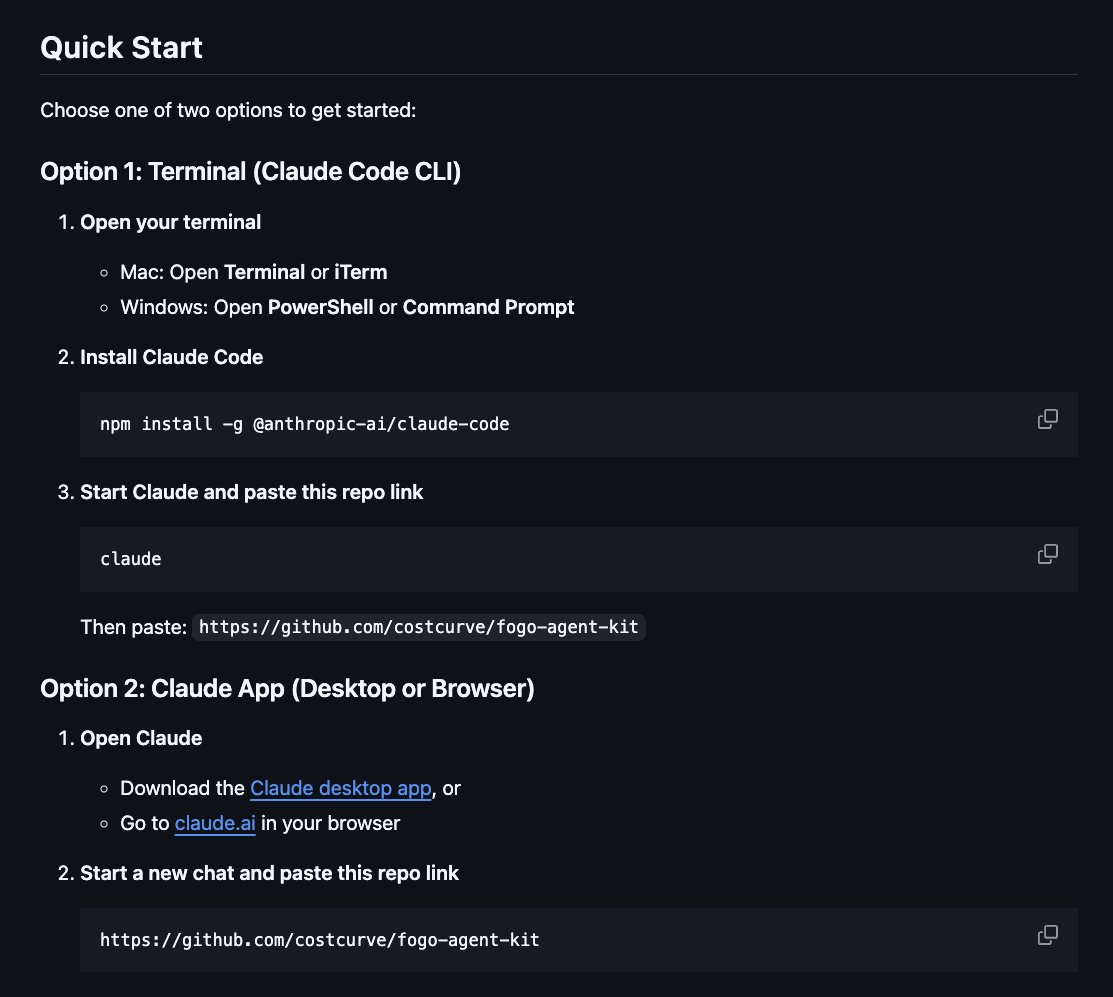
Task: Click the bold 'Command Prompt' text
Action: (488, 307)
